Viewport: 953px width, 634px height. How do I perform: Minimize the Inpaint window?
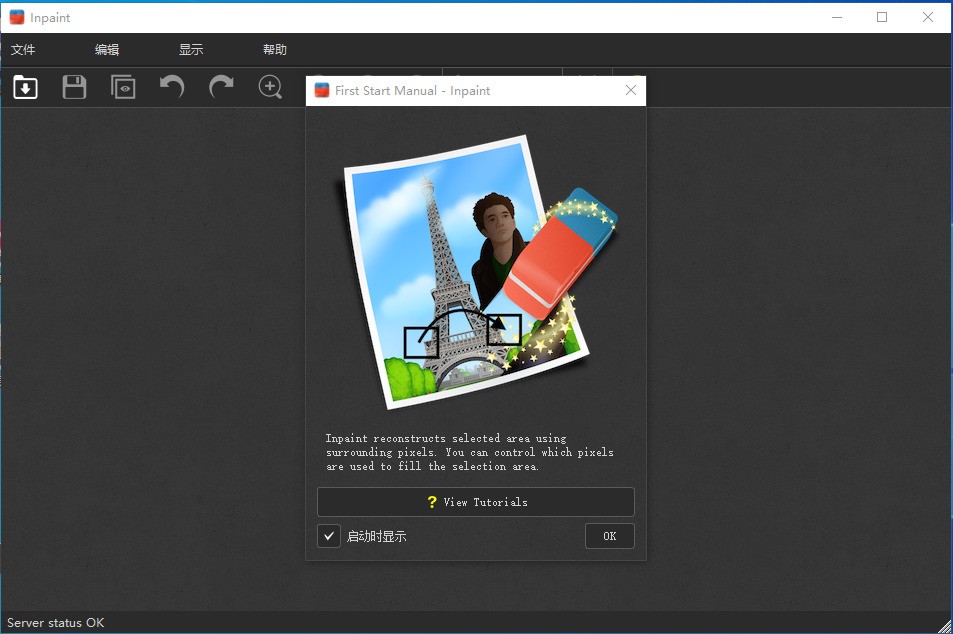click(x=836, y=17)
